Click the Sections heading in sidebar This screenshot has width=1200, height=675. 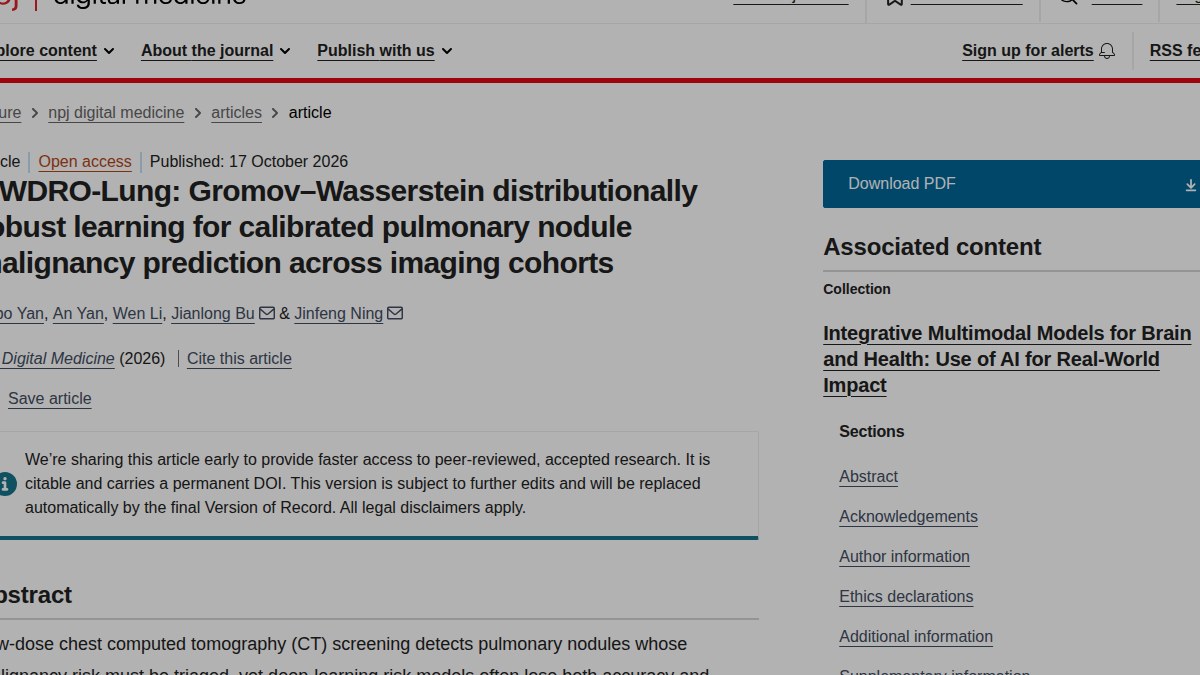pyautogui.click(x=871, y=432)
